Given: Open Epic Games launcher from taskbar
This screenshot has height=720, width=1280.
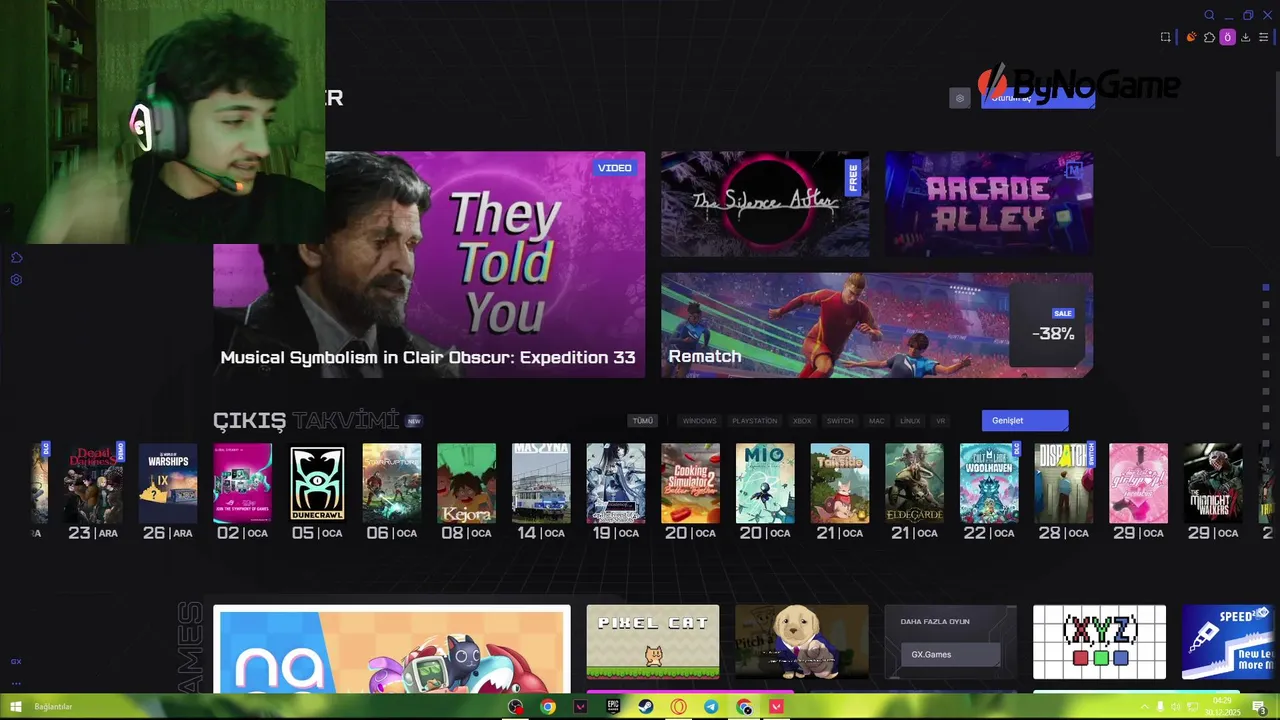Looking at the screenshot, I should click(613, 707).
